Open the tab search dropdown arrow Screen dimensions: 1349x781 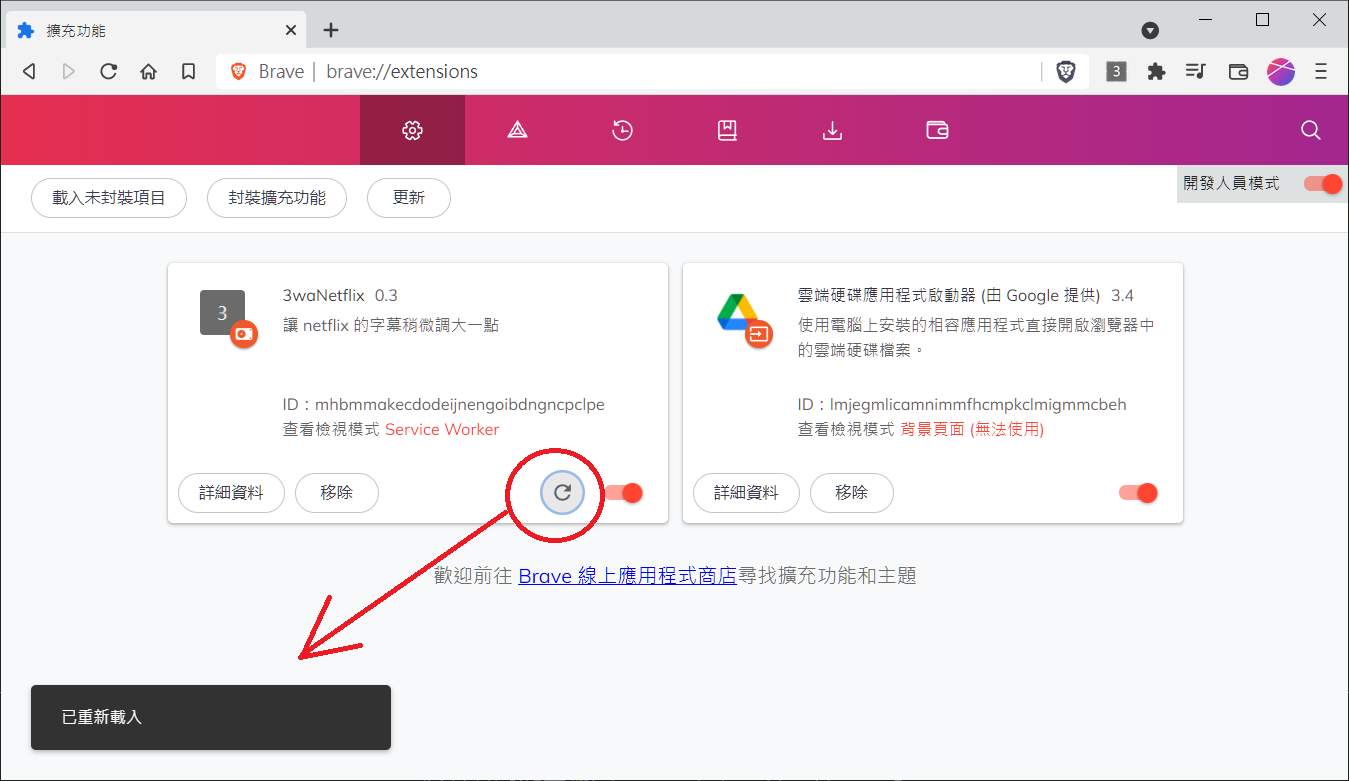1150,31
